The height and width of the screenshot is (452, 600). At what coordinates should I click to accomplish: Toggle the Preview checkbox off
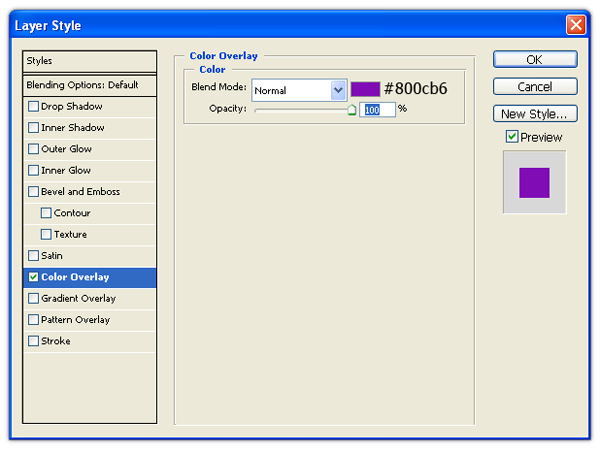[x=512, y=137]
